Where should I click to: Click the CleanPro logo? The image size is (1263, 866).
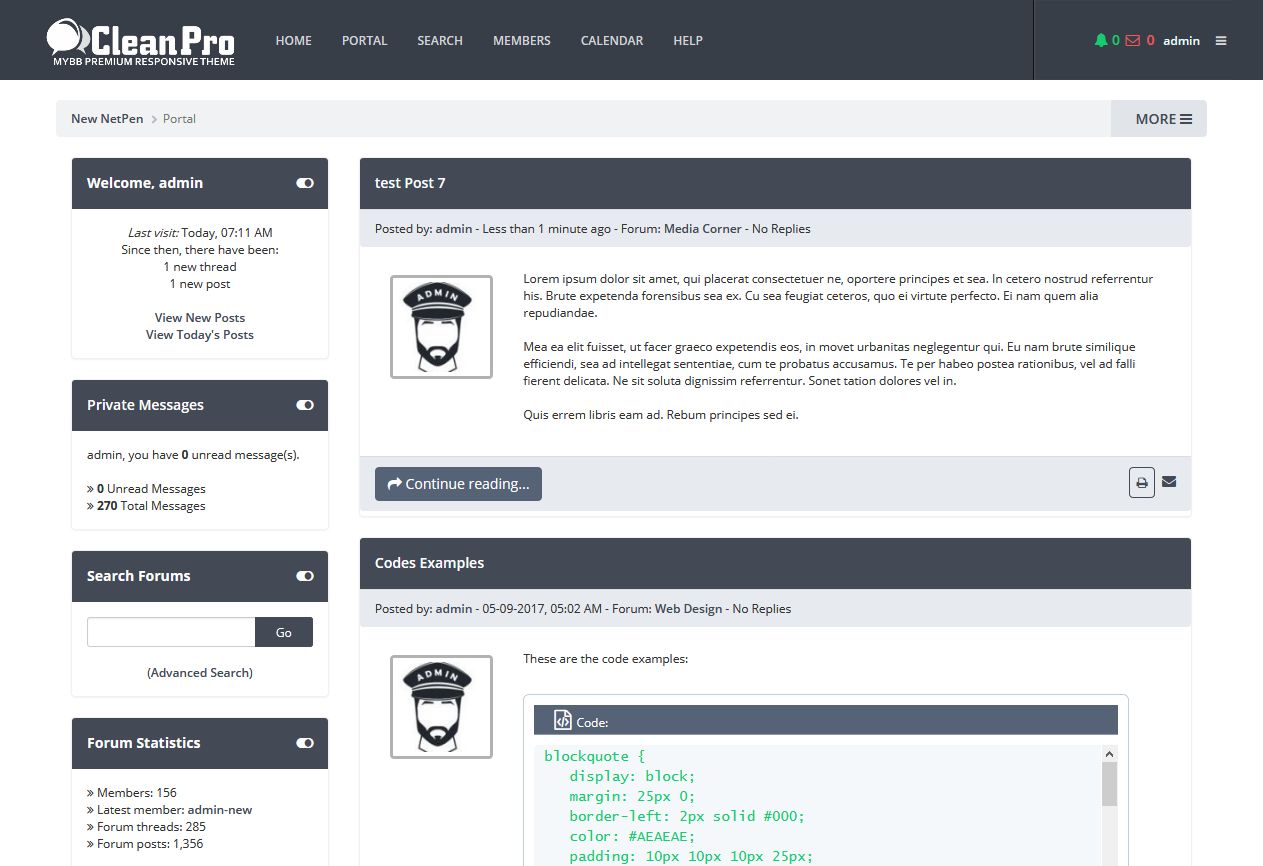click(x=141, y=42)
